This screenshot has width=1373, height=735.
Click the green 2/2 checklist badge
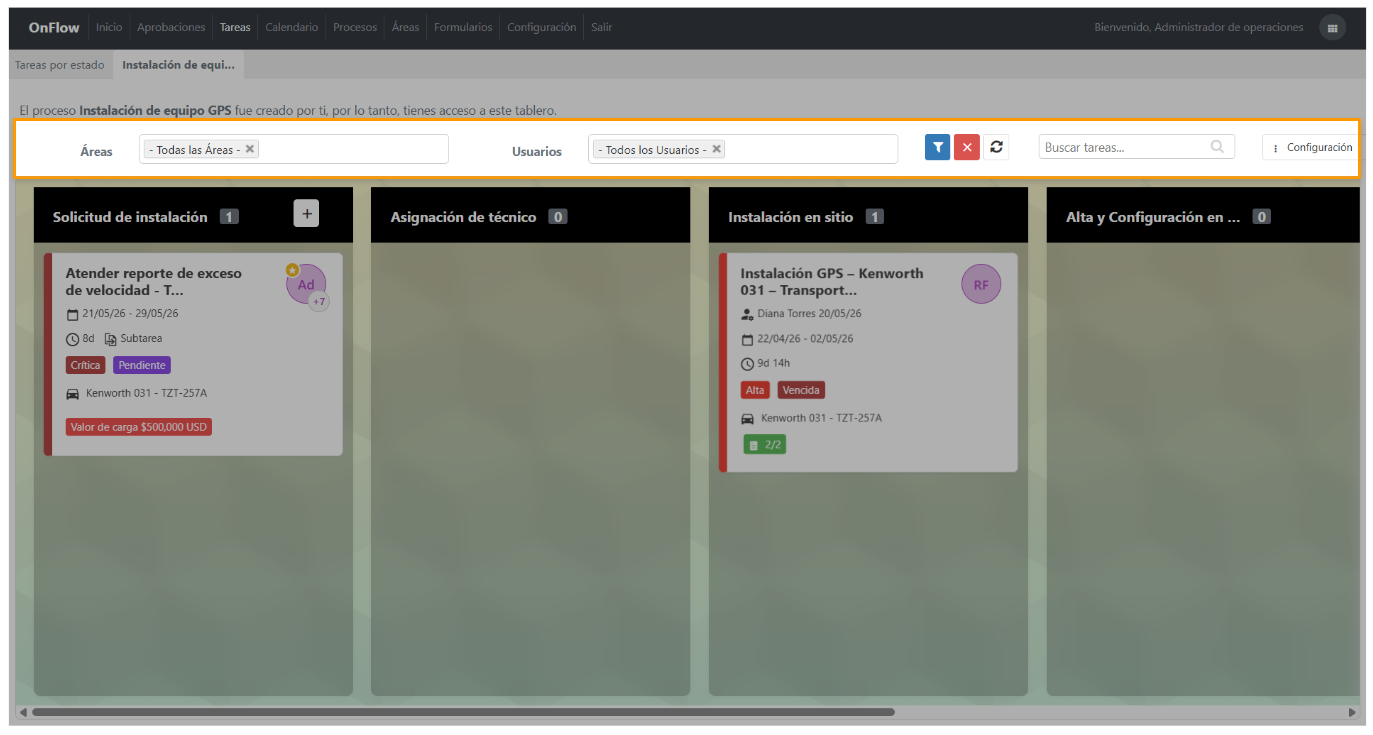coord(765,445)
